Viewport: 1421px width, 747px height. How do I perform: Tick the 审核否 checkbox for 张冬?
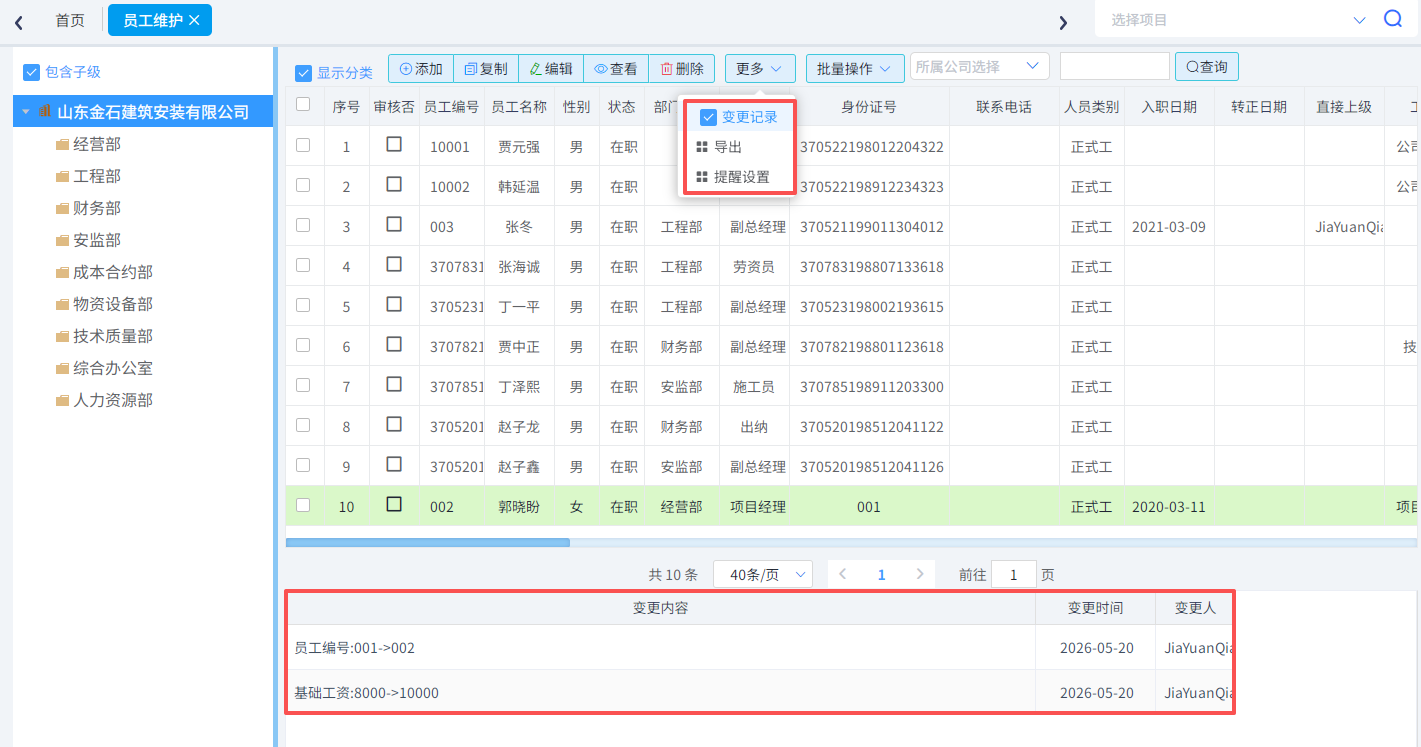(x=394, y=224)
